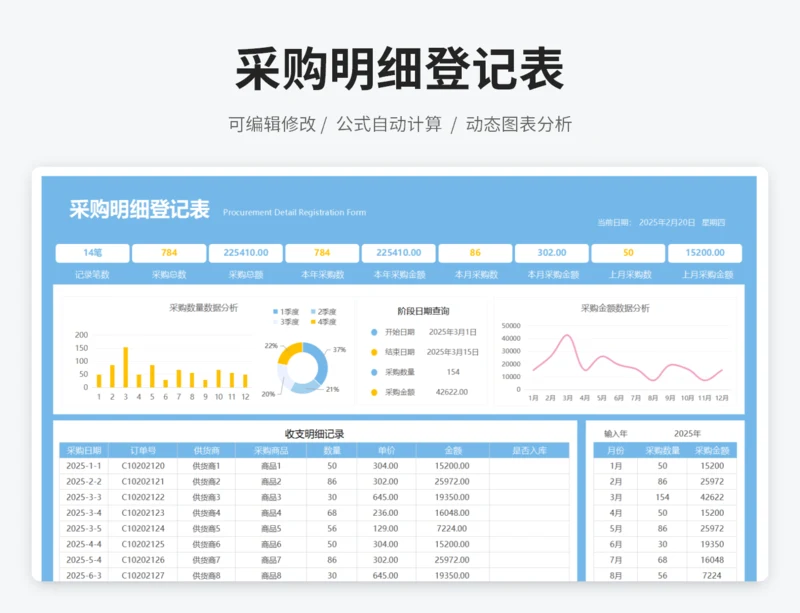Click the product cell 商品6
Screen dimensions: 800x613
pos(271,544)
